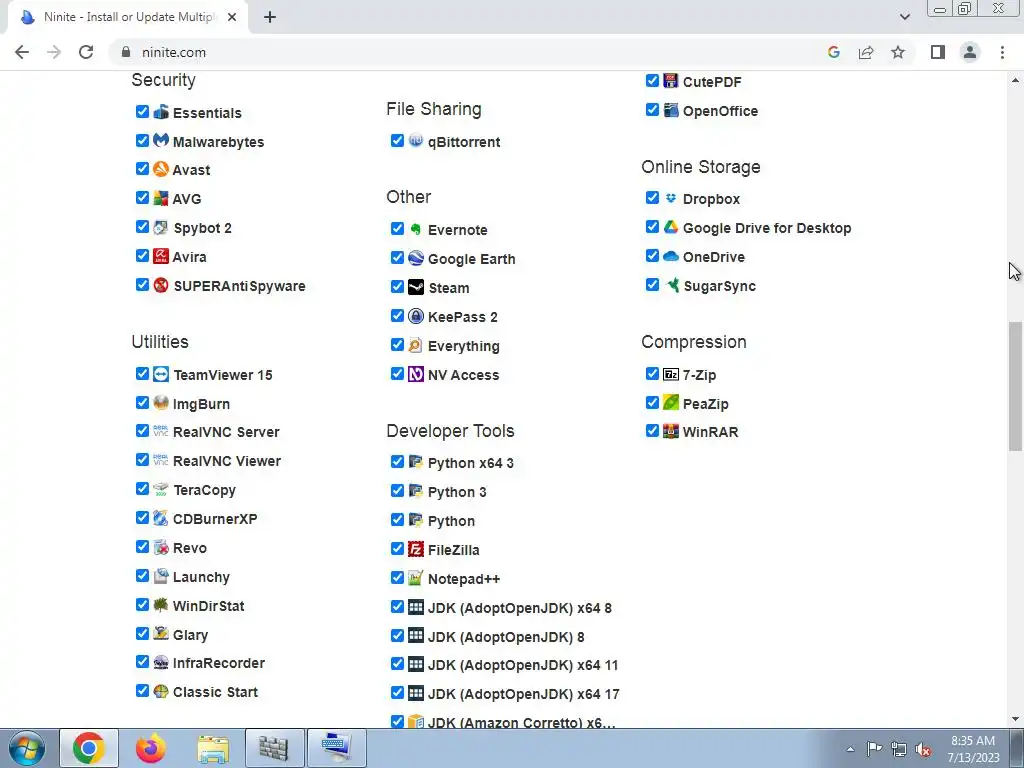This screenshot has height=768, width=1024.
Task: Click the Google Earth icon
Action: (x=416, y=258)
